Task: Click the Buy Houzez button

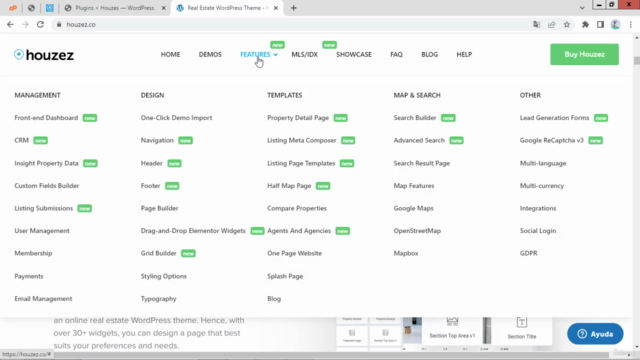Action: 584,54
